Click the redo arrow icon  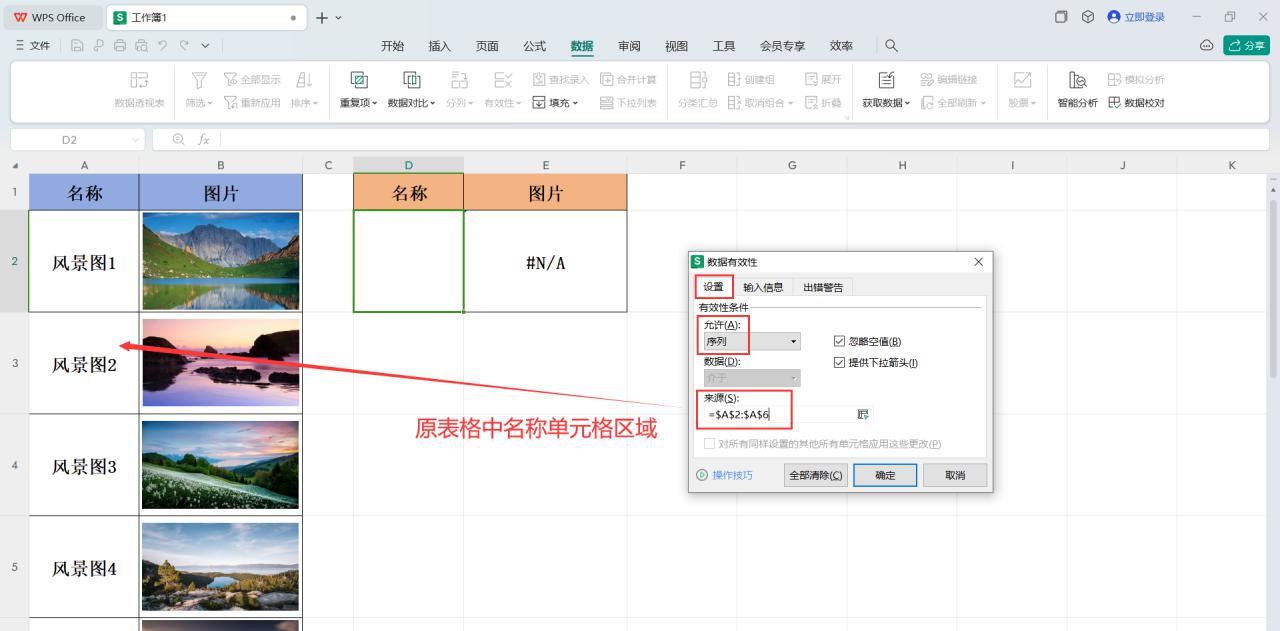pyautogui.click(x=184, y=46)
